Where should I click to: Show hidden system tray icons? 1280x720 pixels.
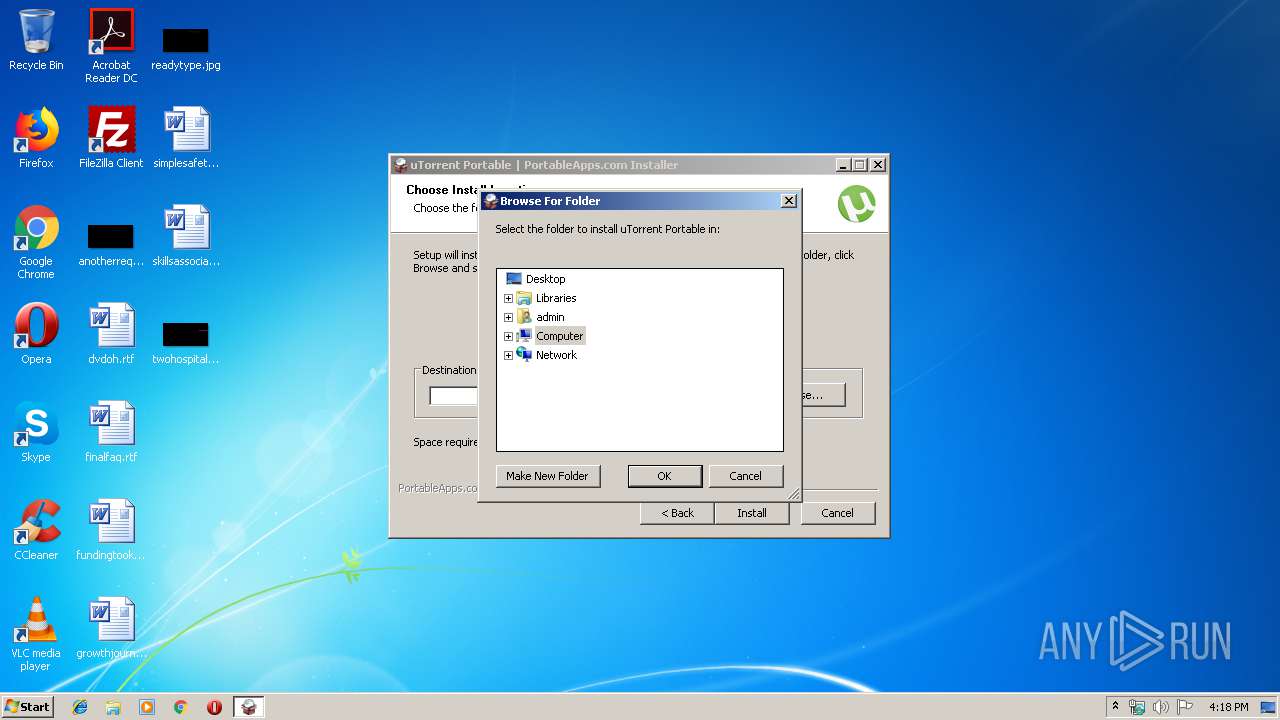tap(1115, 707)
